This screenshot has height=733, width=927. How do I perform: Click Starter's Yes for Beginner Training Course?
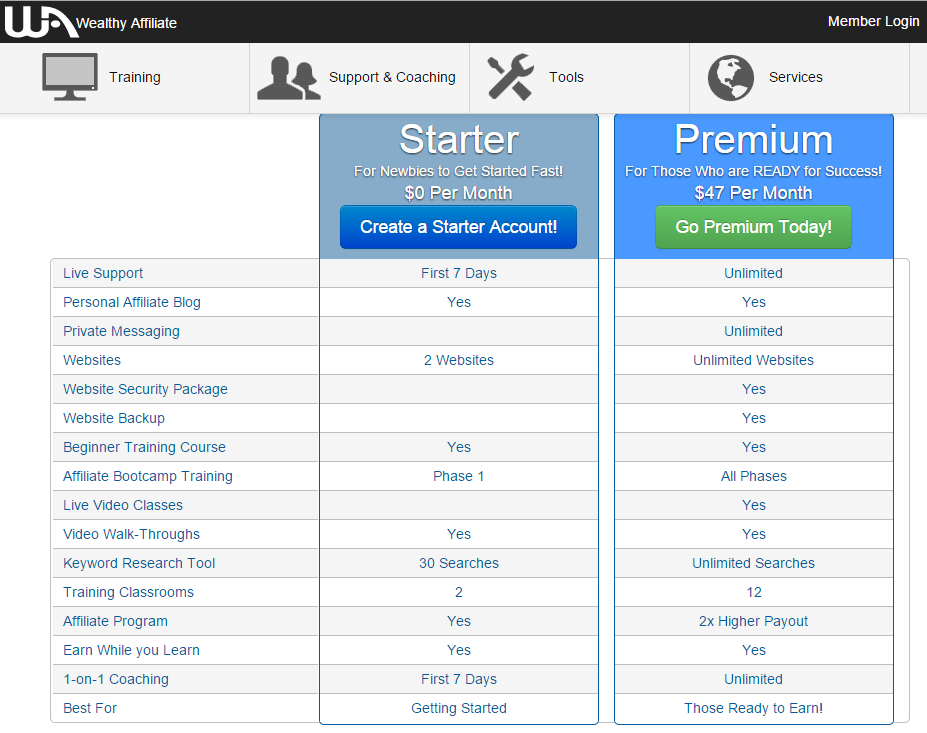[459, 447]
